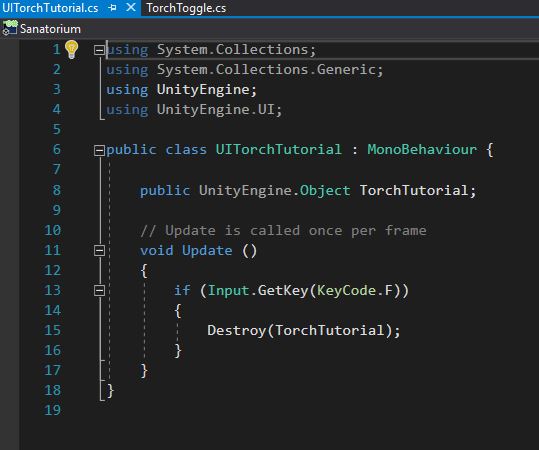This screenshot has width=539, height=450.
Task: Click the Update method name
Action: [x=207, y=251]
